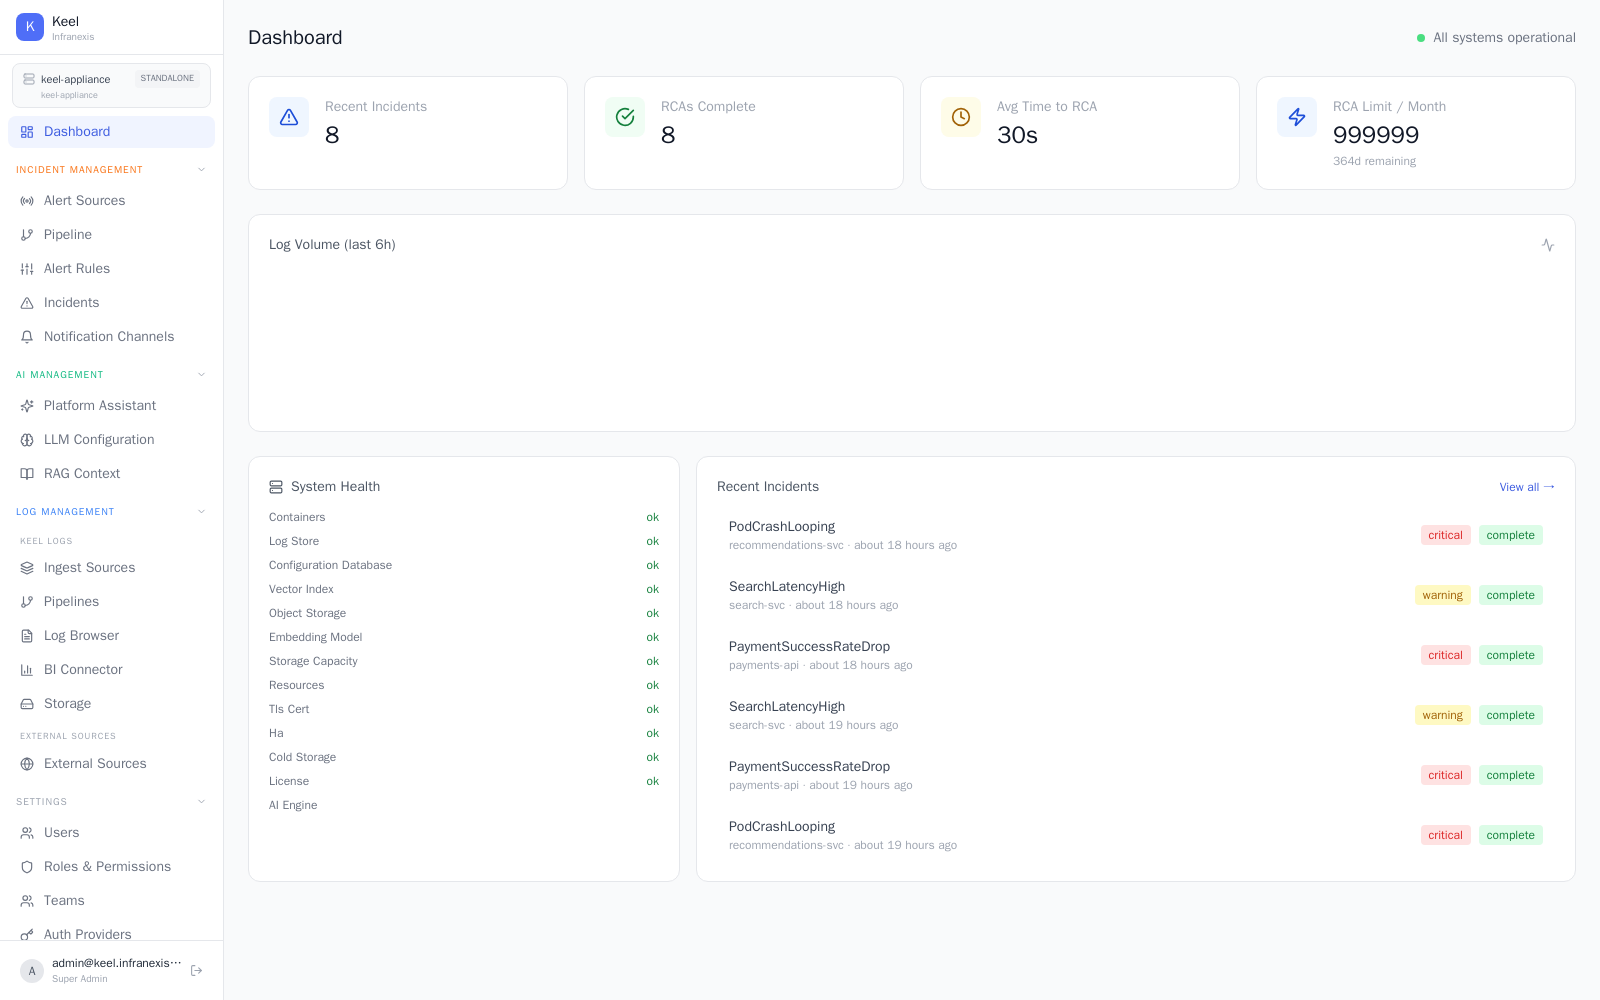Open Dashboard in the sidebar

coord(111,132)
